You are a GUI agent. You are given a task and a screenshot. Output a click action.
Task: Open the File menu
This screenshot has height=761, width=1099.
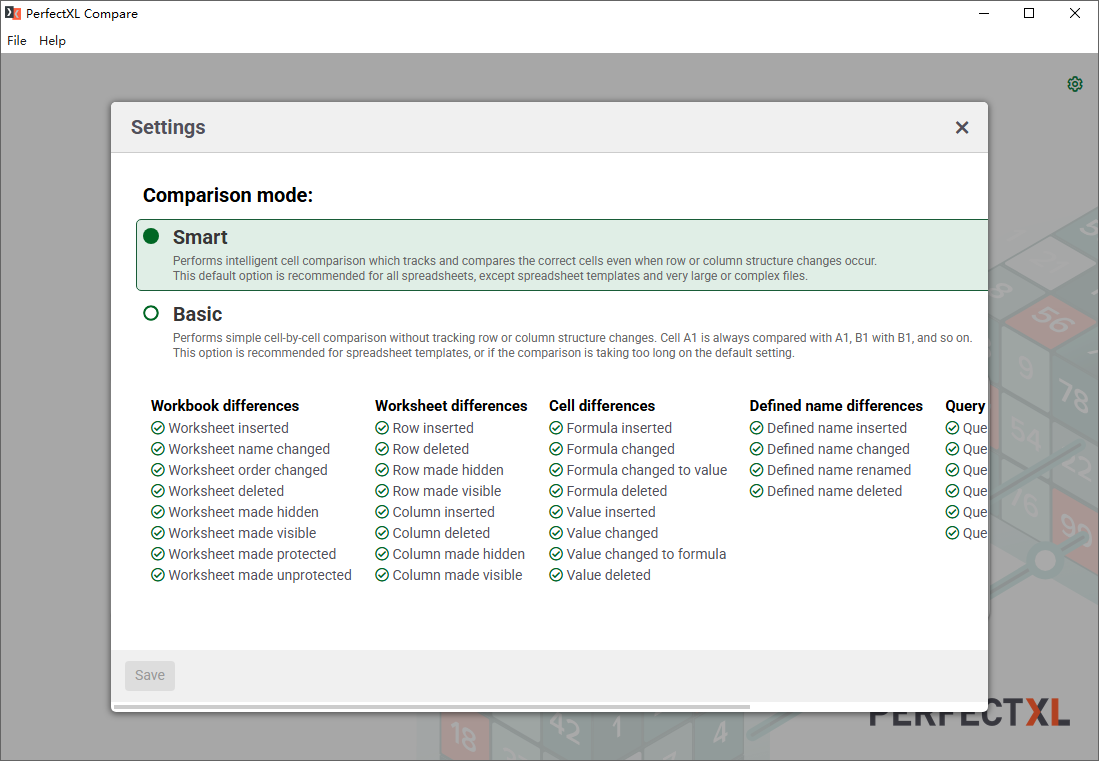17,41
